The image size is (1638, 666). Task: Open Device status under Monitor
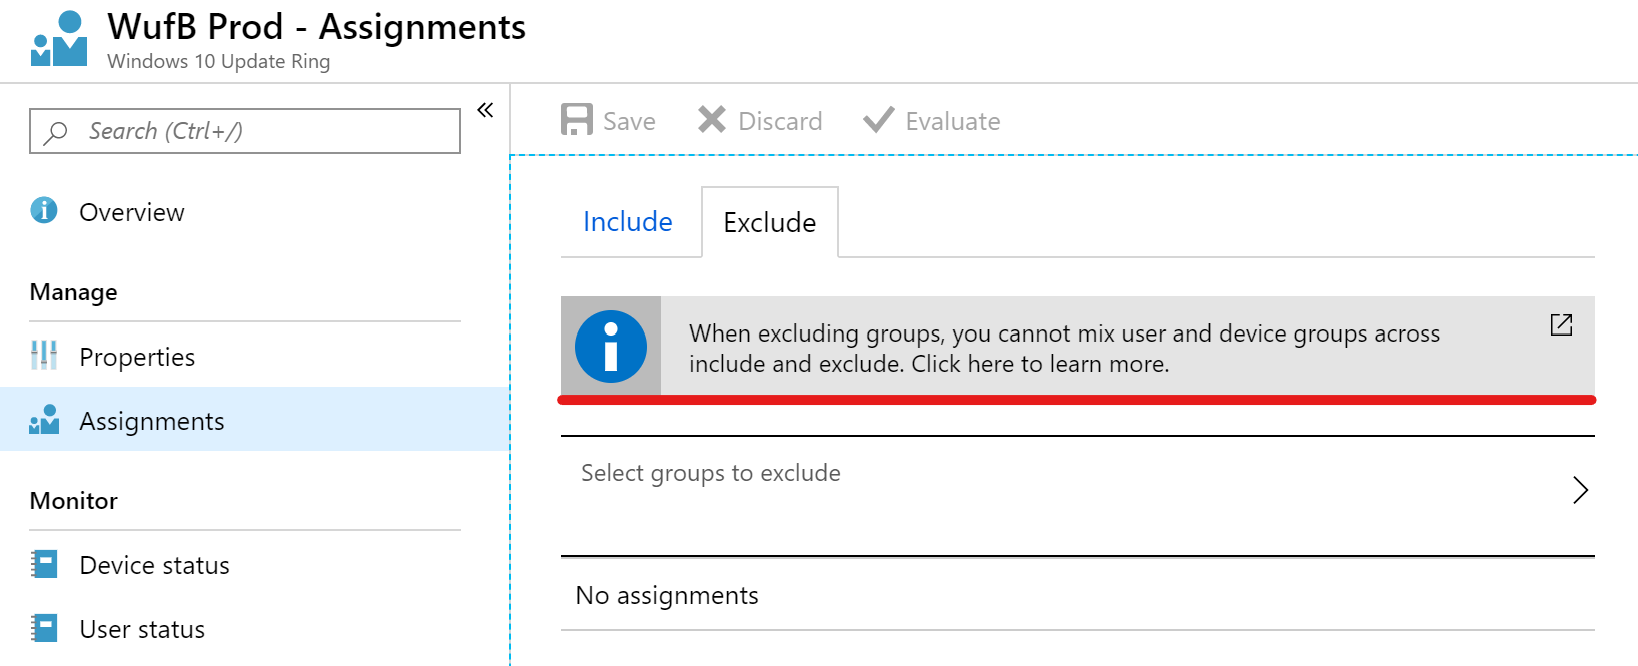(155, 565)
